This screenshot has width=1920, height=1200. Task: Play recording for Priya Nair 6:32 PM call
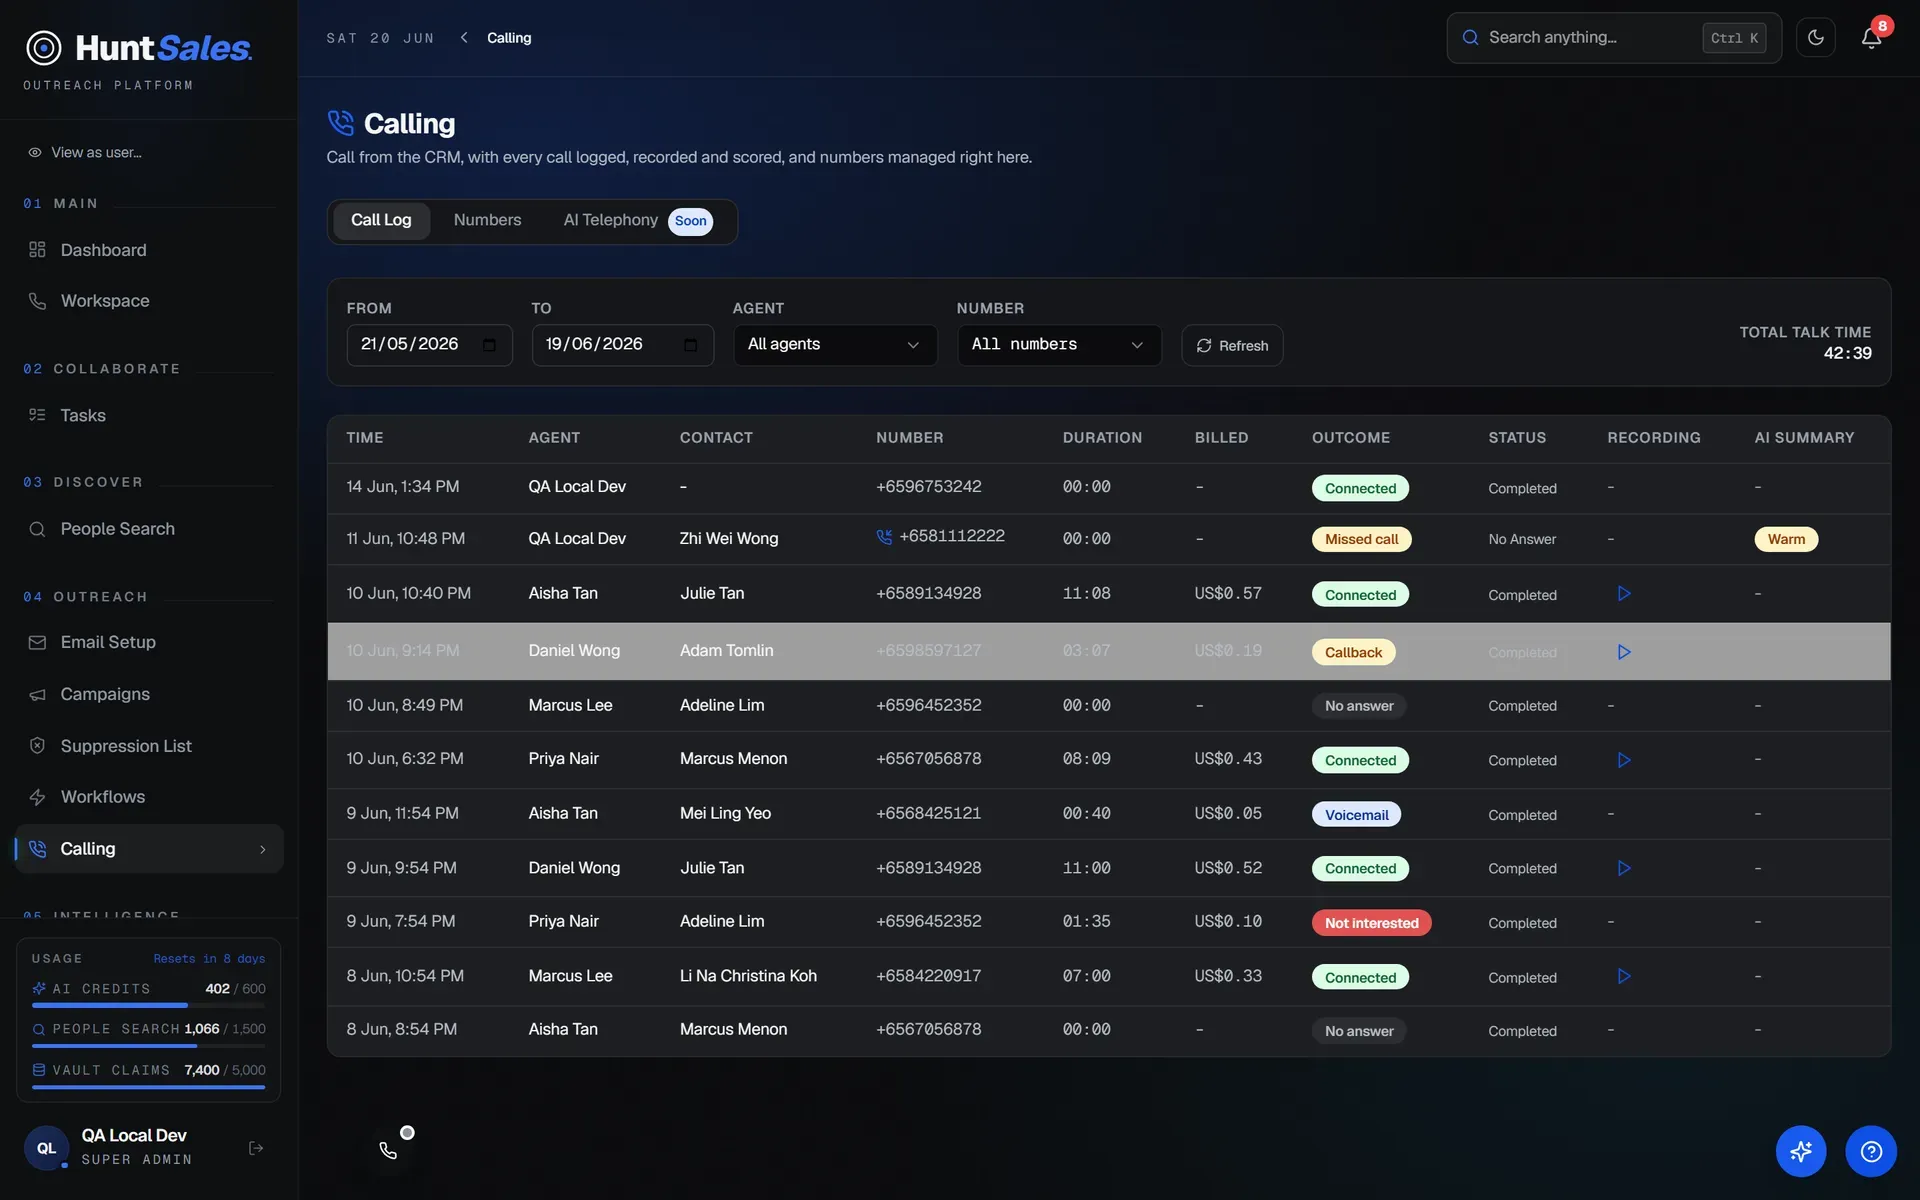[x=1624, y=760]
